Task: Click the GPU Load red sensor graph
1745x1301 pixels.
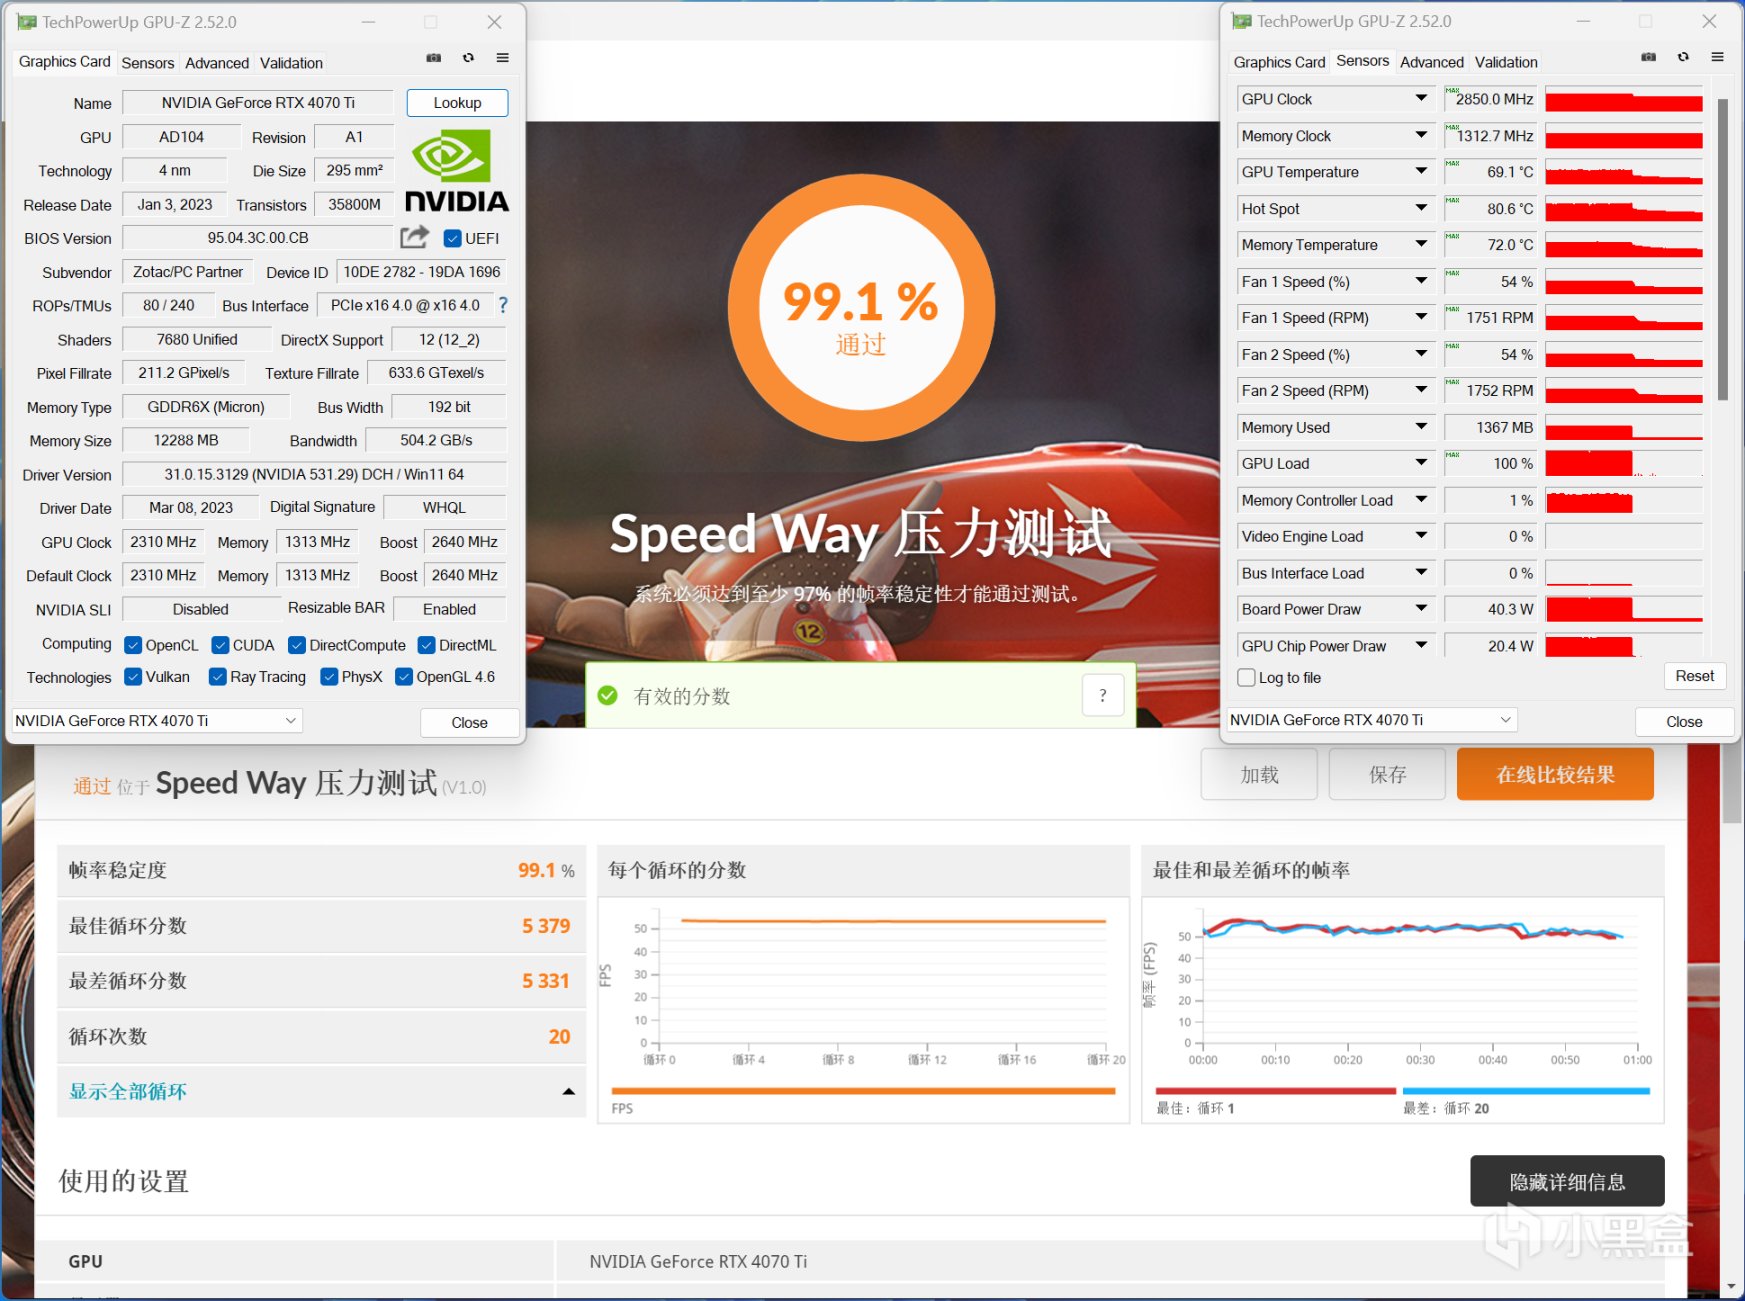Action: click(x=1624, y=464)
